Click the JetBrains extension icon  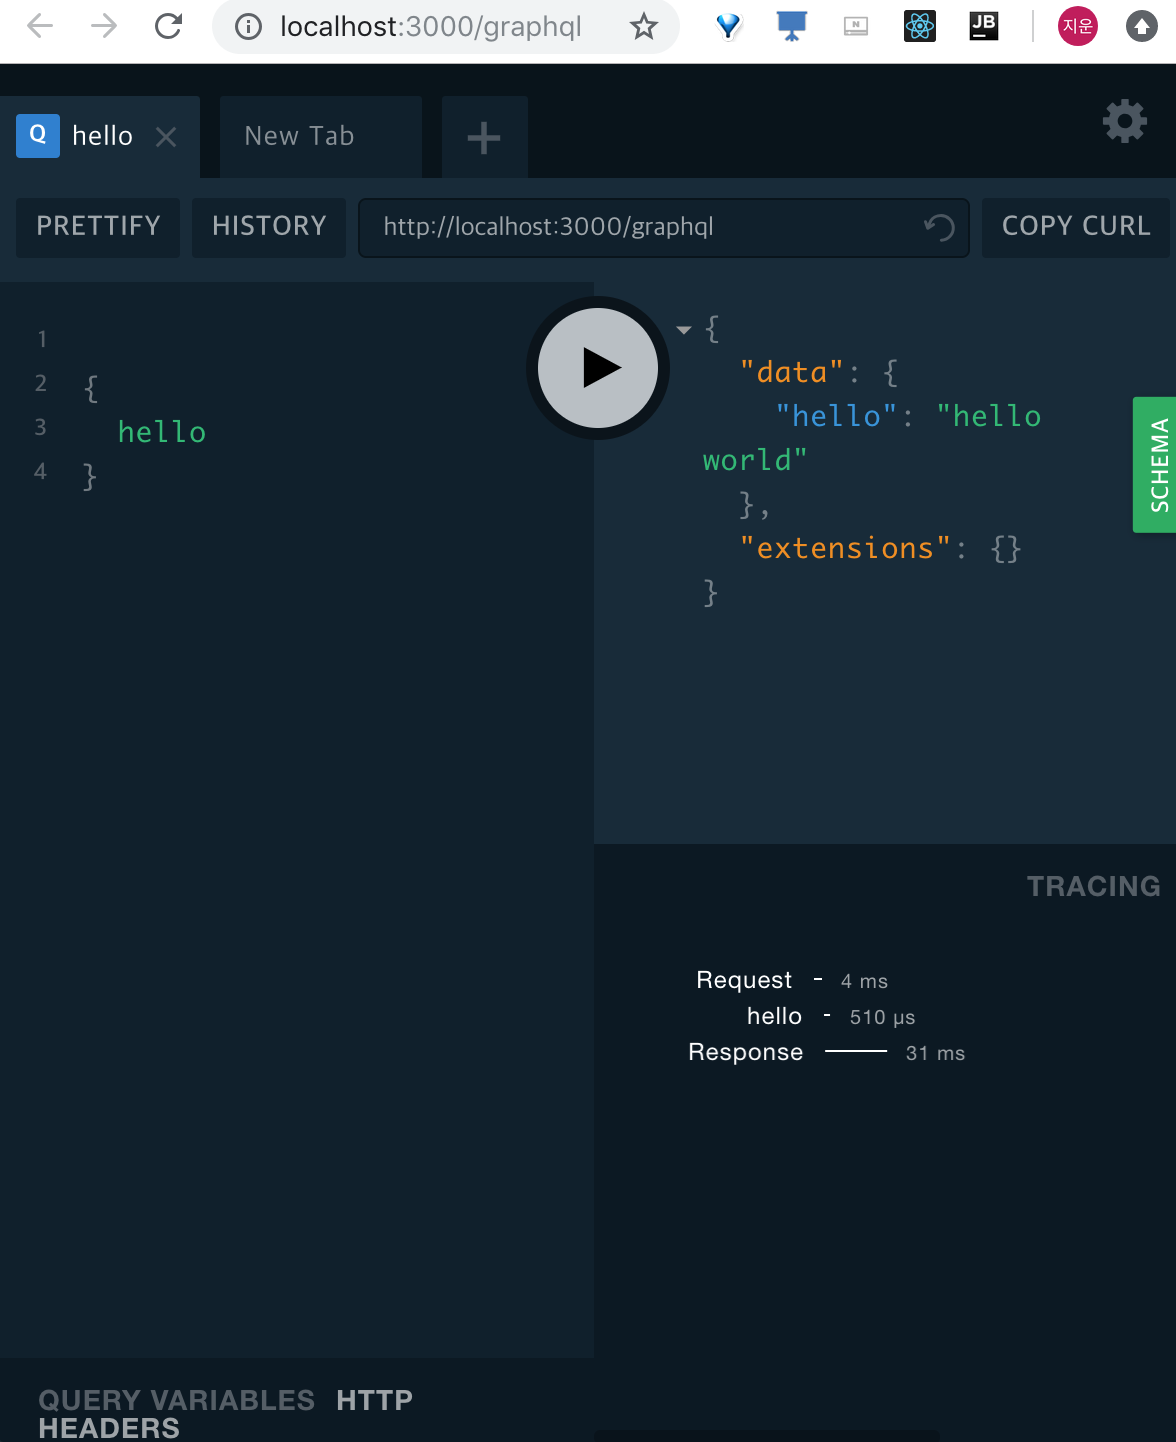pyautogui.click(x=983, y=27)
